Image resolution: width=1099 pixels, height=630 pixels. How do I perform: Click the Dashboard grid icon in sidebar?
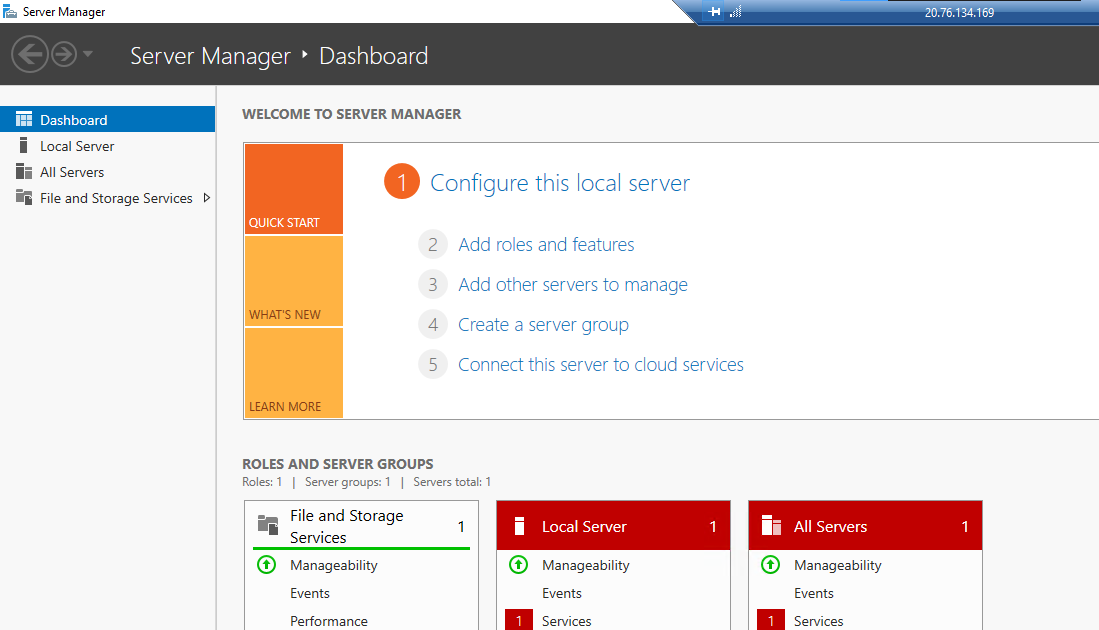coord(24,119)
